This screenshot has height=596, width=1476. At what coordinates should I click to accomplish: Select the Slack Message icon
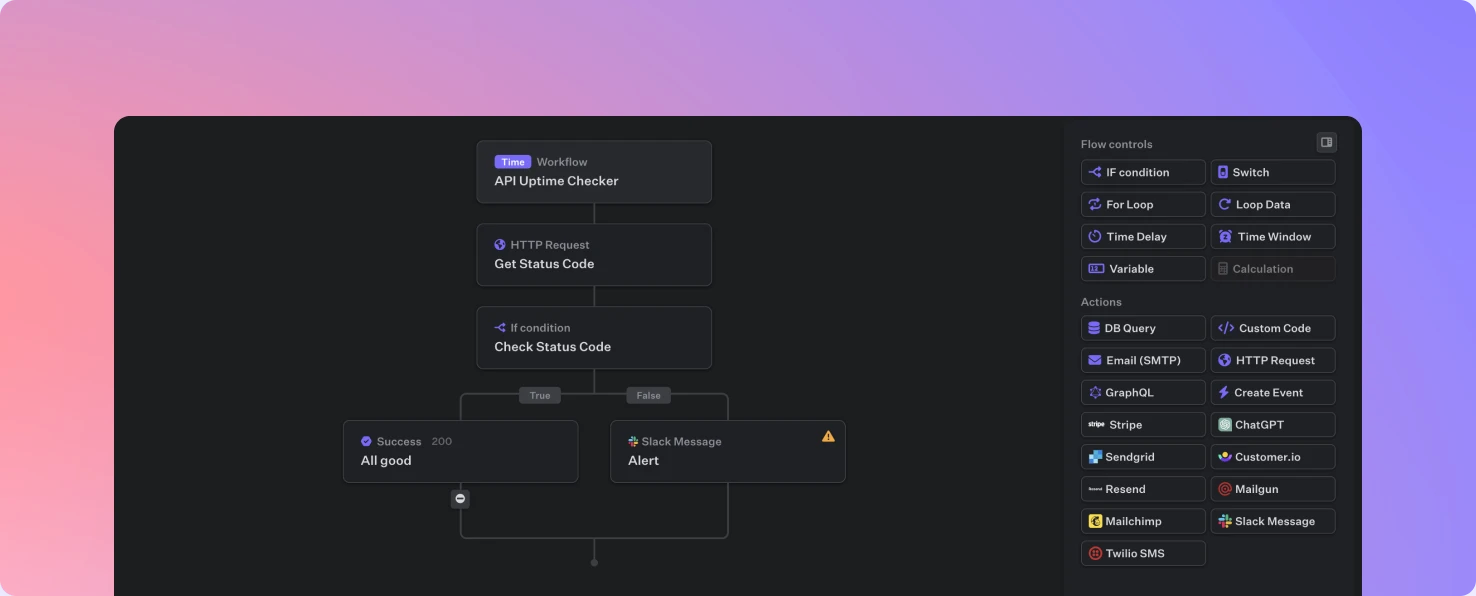coord(1224,520)
